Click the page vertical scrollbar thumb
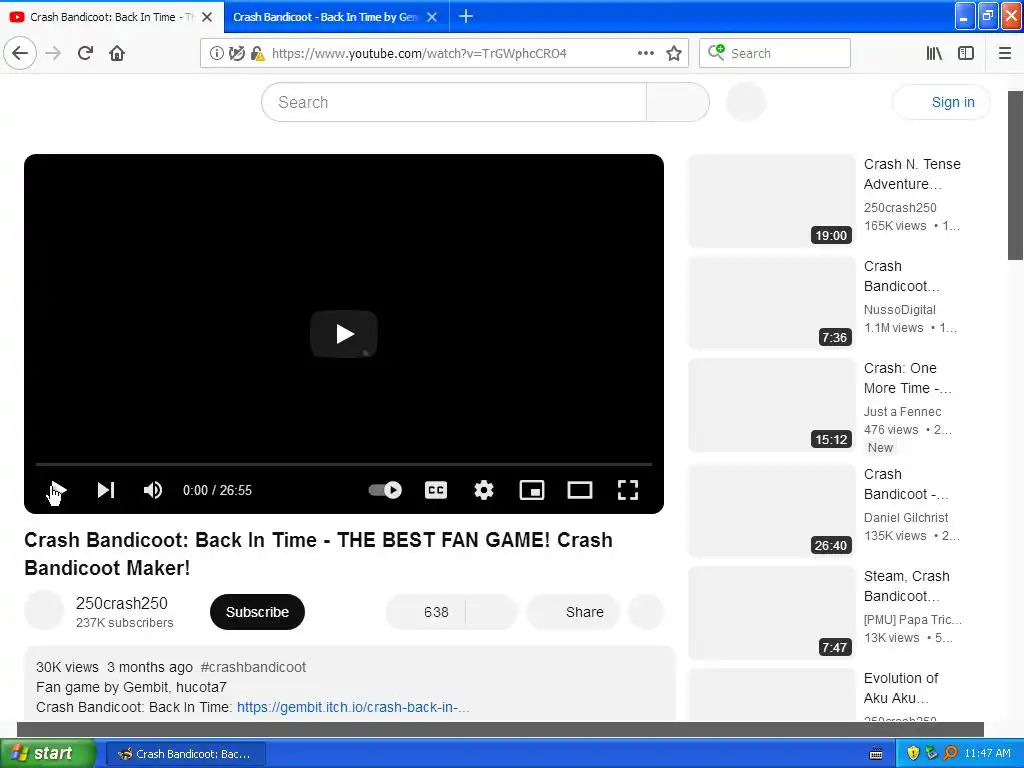 point(1016,175)
